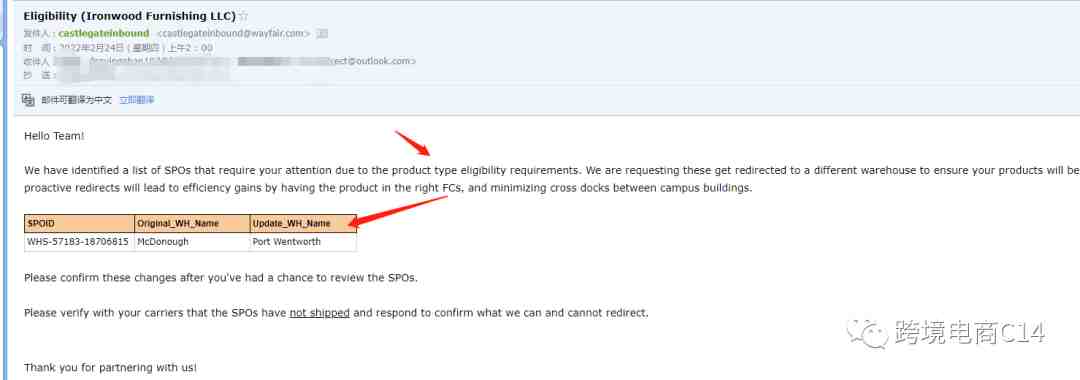
Task: Open the sender name castlegateinbound
Action: pyautogui.click(x=103, y=33)
